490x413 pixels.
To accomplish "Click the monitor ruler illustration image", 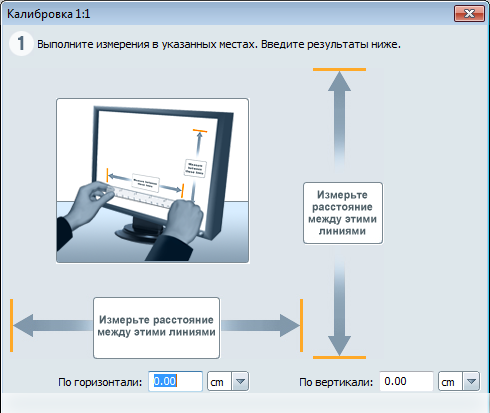I will click(x=153, y=181).
